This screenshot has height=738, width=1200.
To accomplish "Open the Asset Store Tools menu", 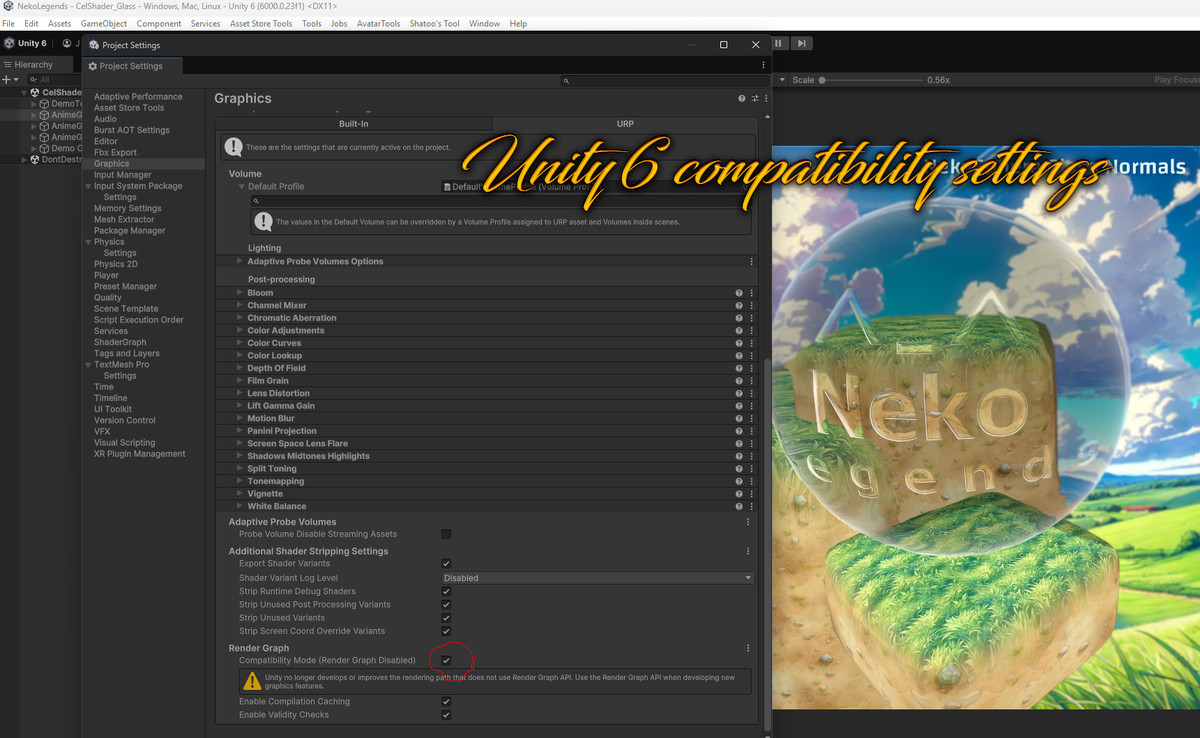I will click(x=261, y=23).
